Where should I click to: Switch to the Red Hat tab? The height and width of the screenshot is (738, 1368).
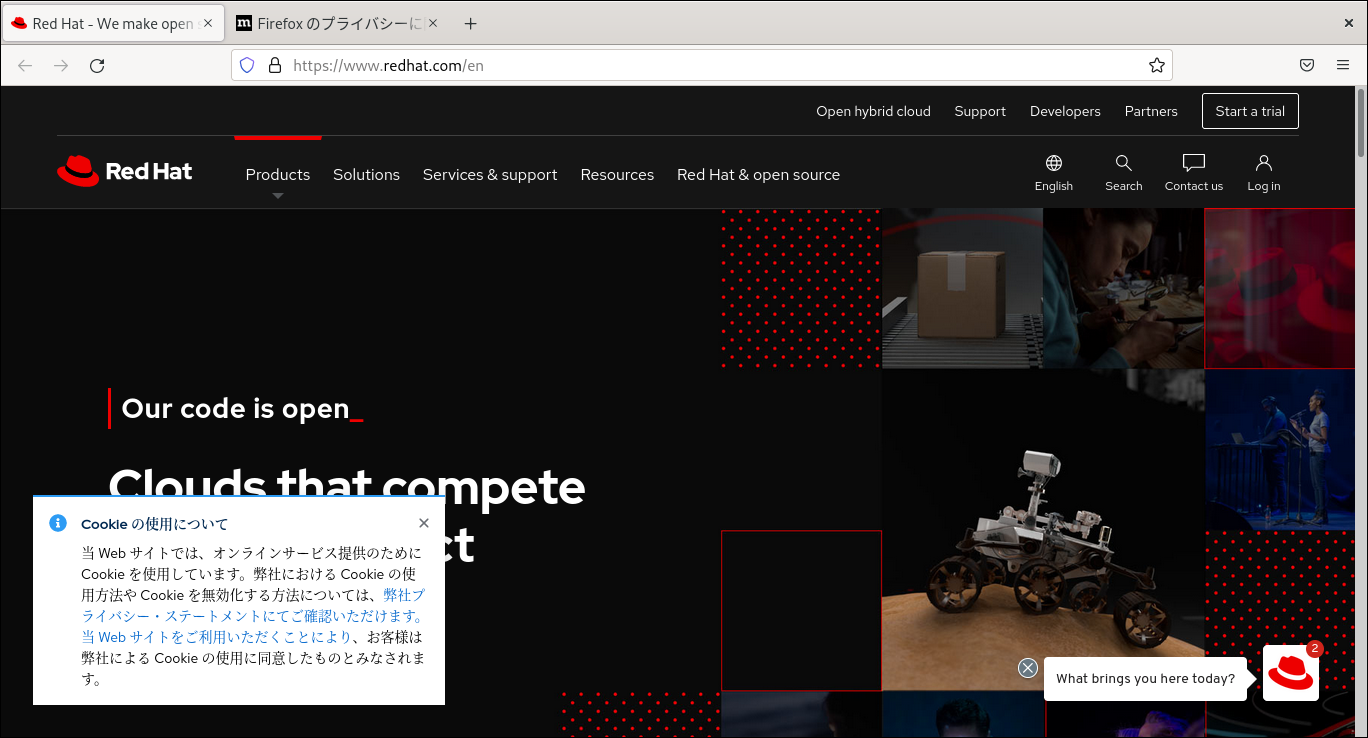tap(113, 24)
